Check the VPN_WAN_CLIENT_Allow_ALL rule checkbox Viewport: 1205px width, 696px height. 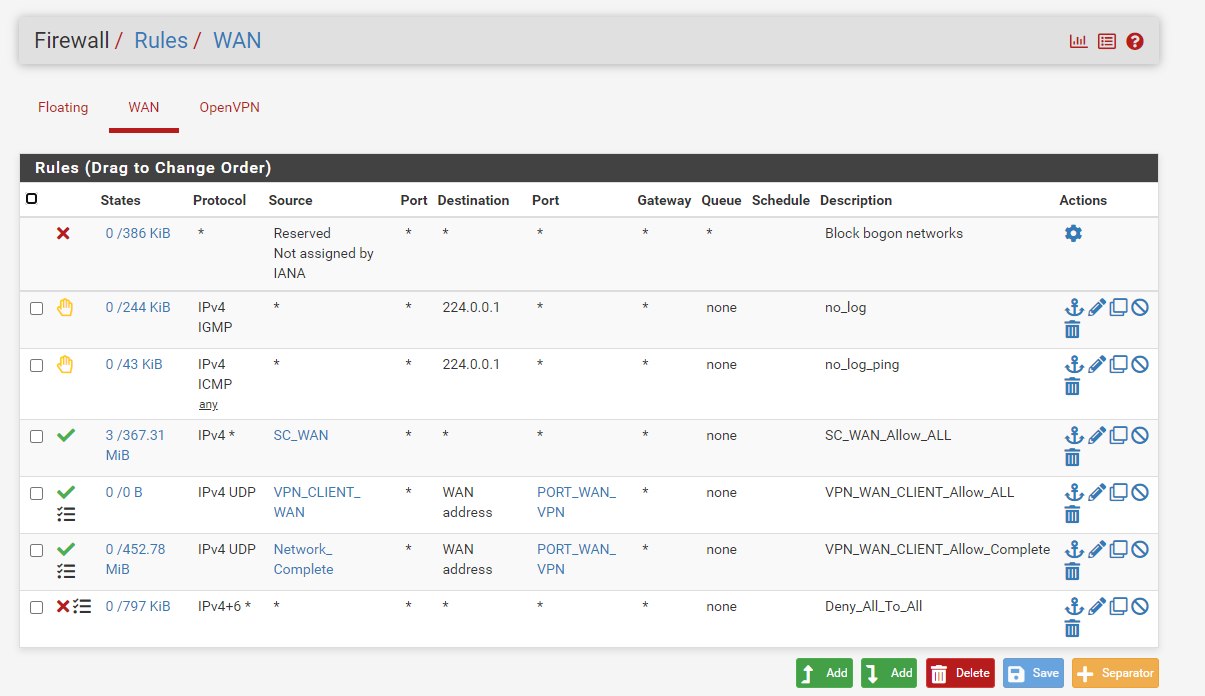coord(37,493)
